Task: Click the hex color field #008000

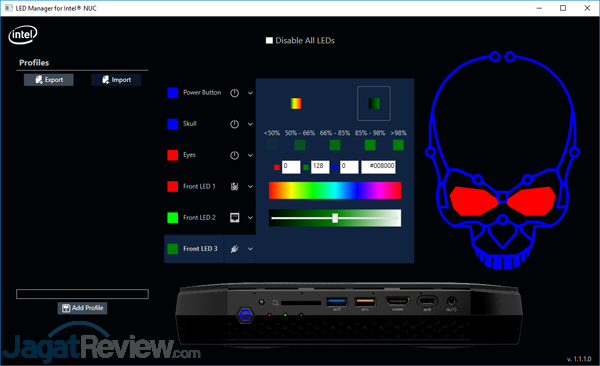Action: (x=378, y=167)
